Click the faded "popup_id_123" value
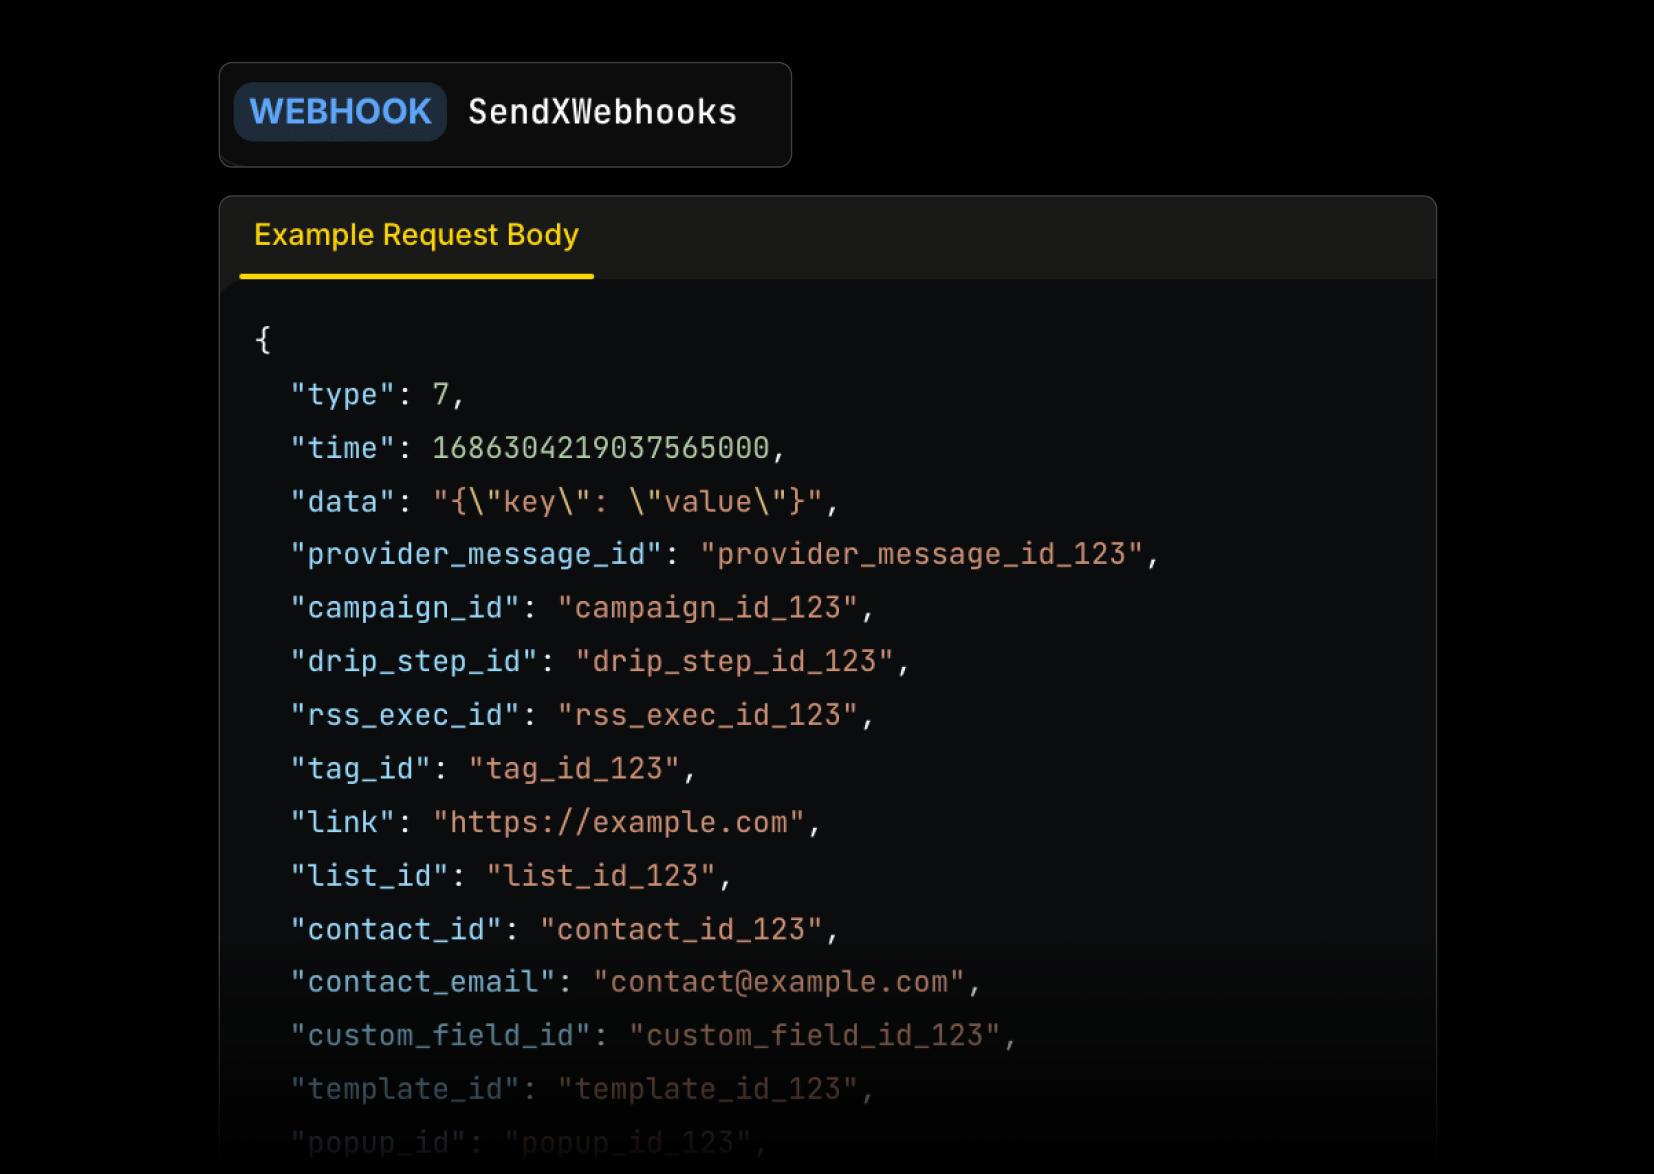The image size is (1654, 1174). coord(628,1142)
